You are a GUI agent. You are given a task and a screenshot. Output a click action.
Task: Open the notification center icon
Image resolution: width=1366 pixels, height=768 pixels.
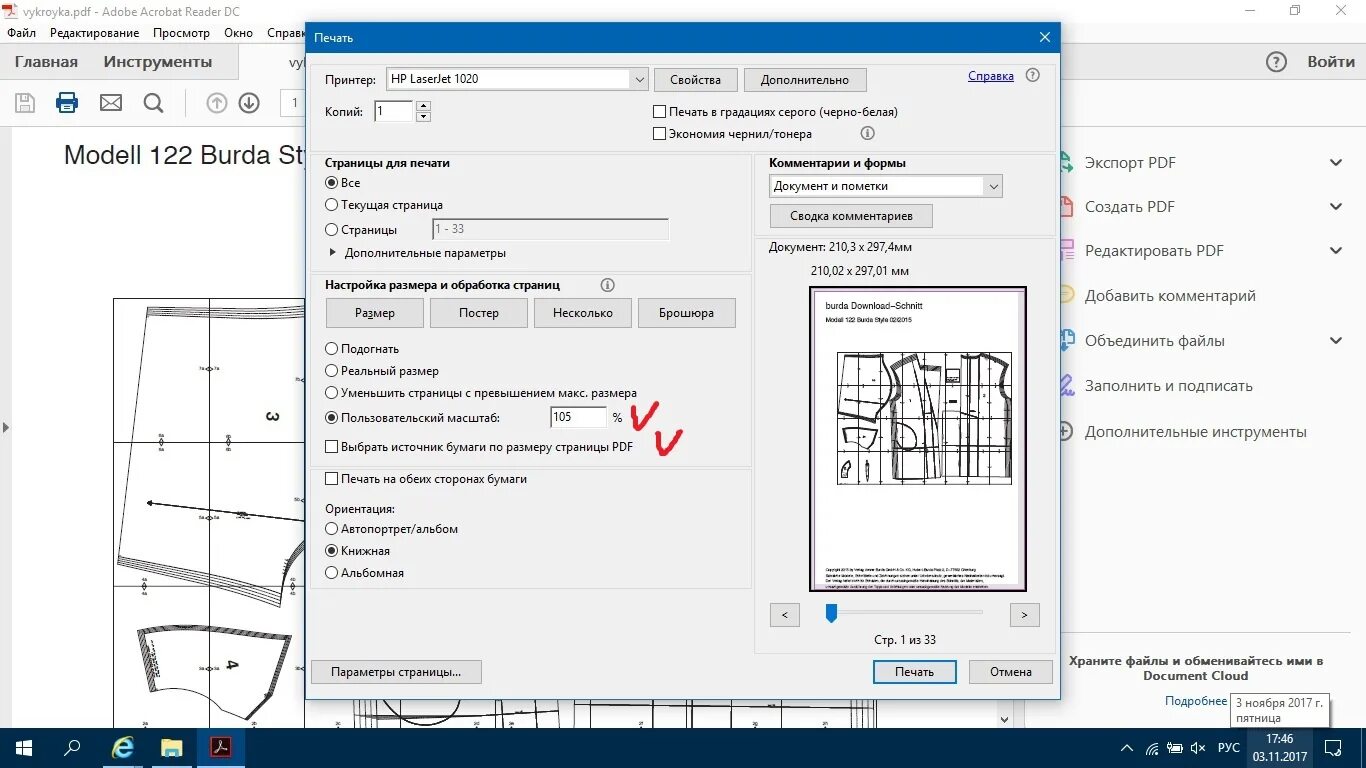click(x=1333, y=748)
